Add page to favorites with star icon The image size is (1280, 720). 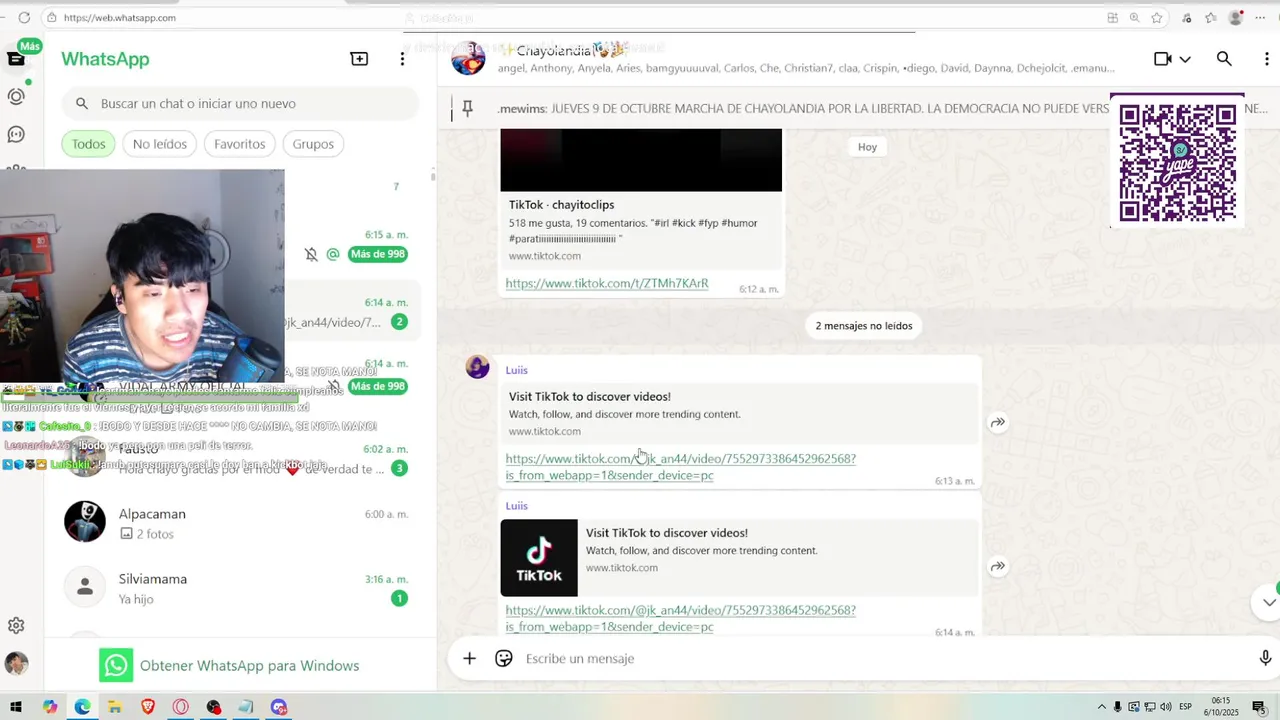[x=1157, y=17]
